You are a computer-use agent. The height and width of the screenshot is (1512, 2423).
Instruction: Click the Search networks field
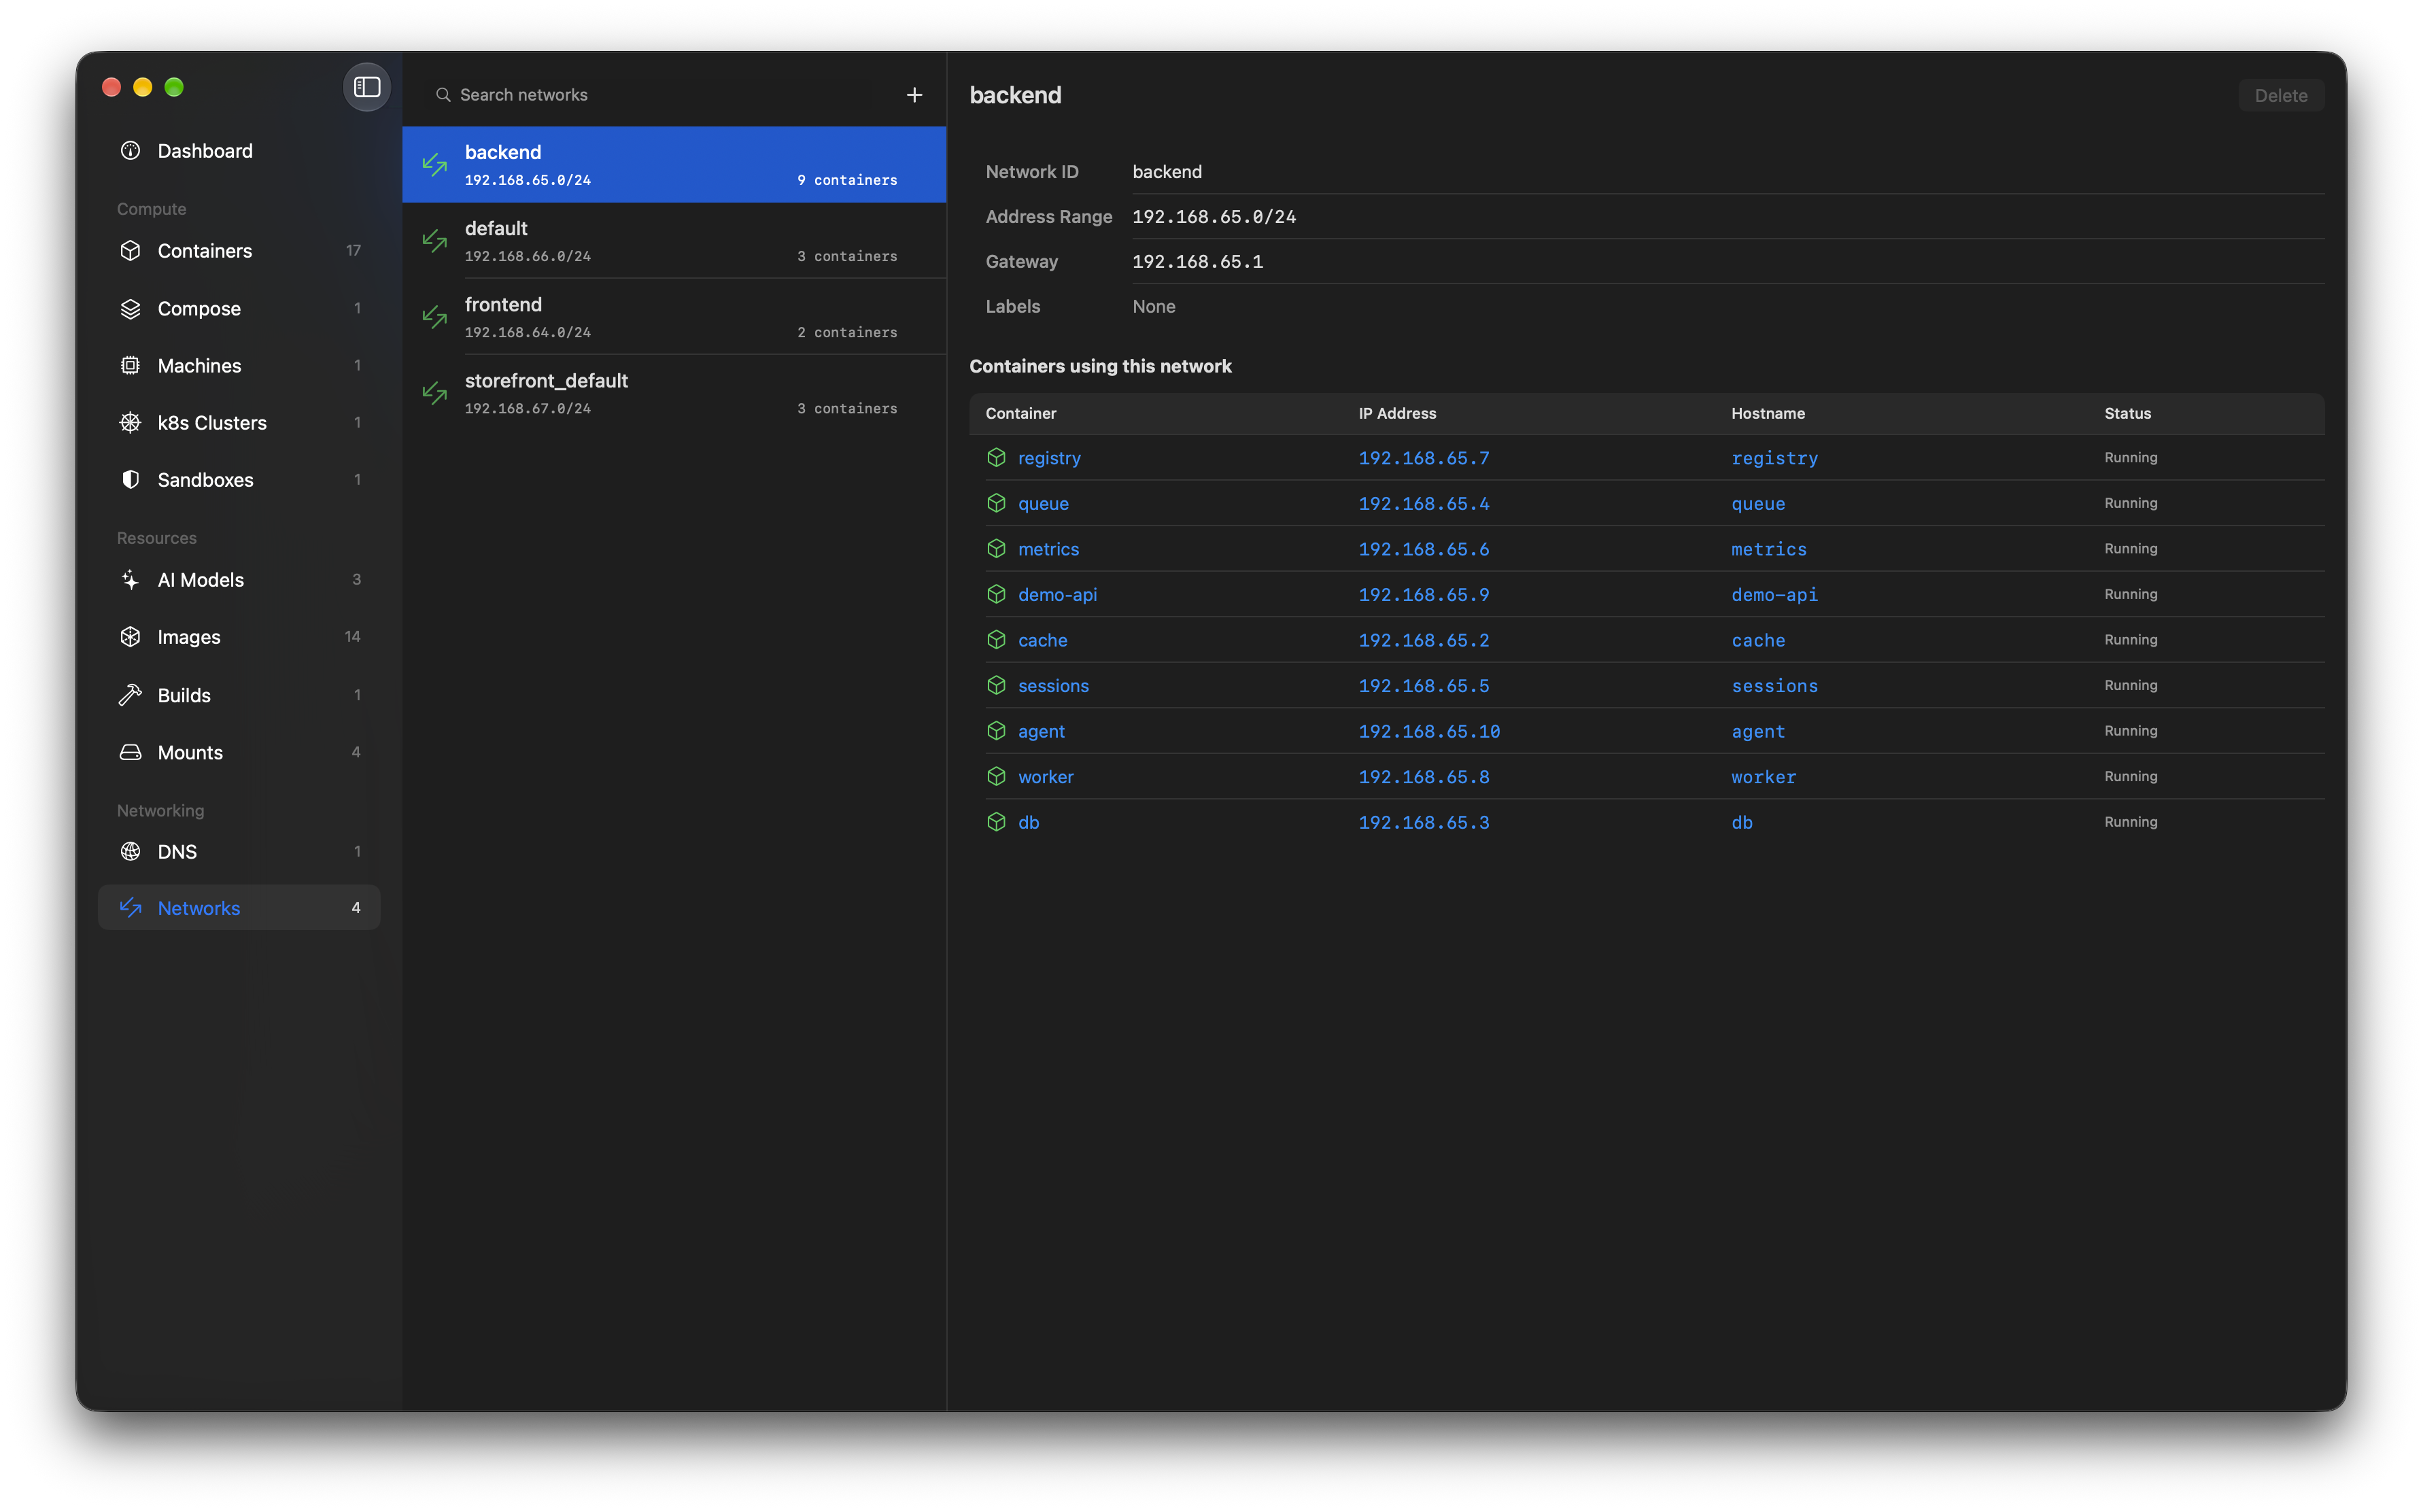tap(660, 95)
